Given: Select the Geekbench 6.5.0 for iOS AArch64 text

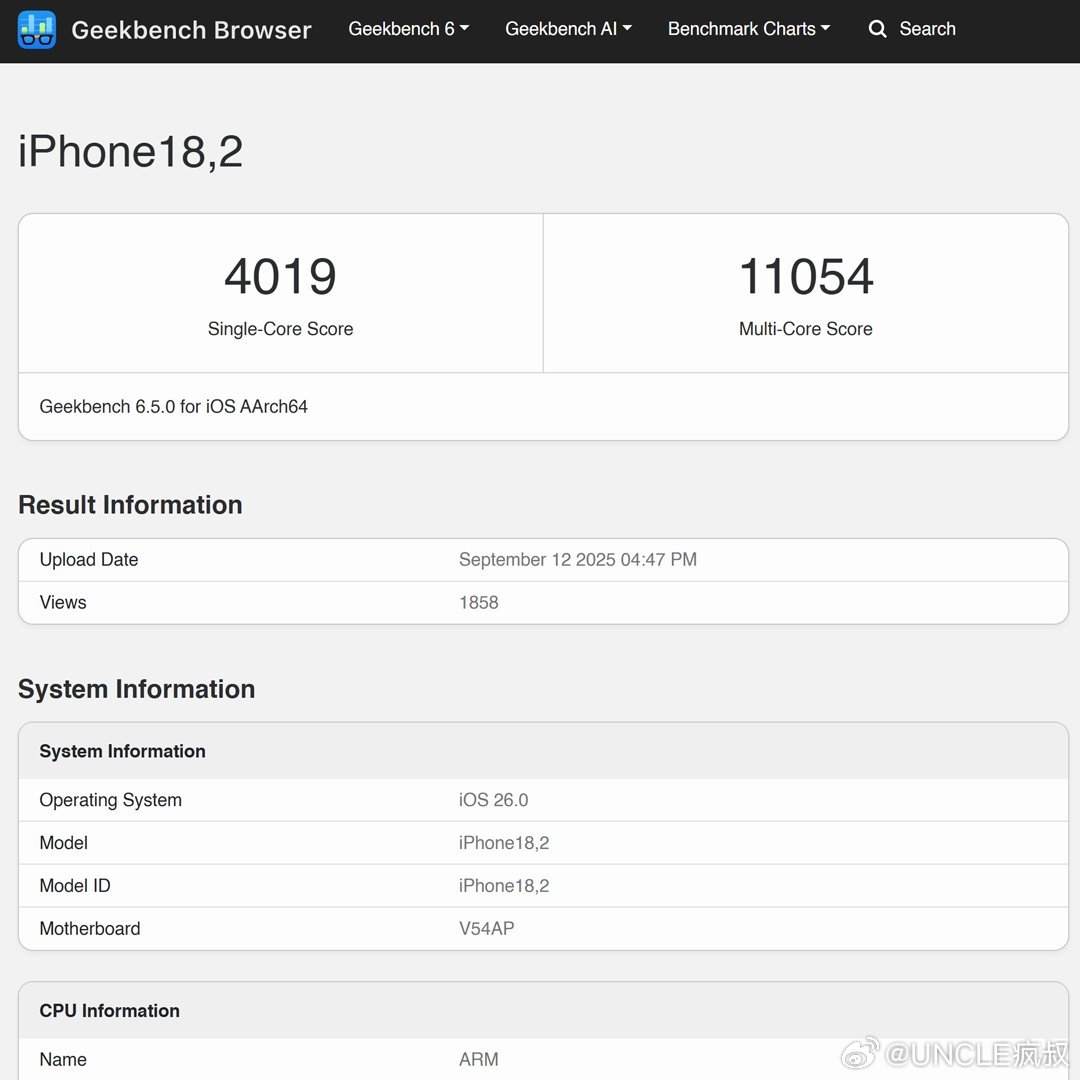Looking at the screenshot, I should 174,406.
